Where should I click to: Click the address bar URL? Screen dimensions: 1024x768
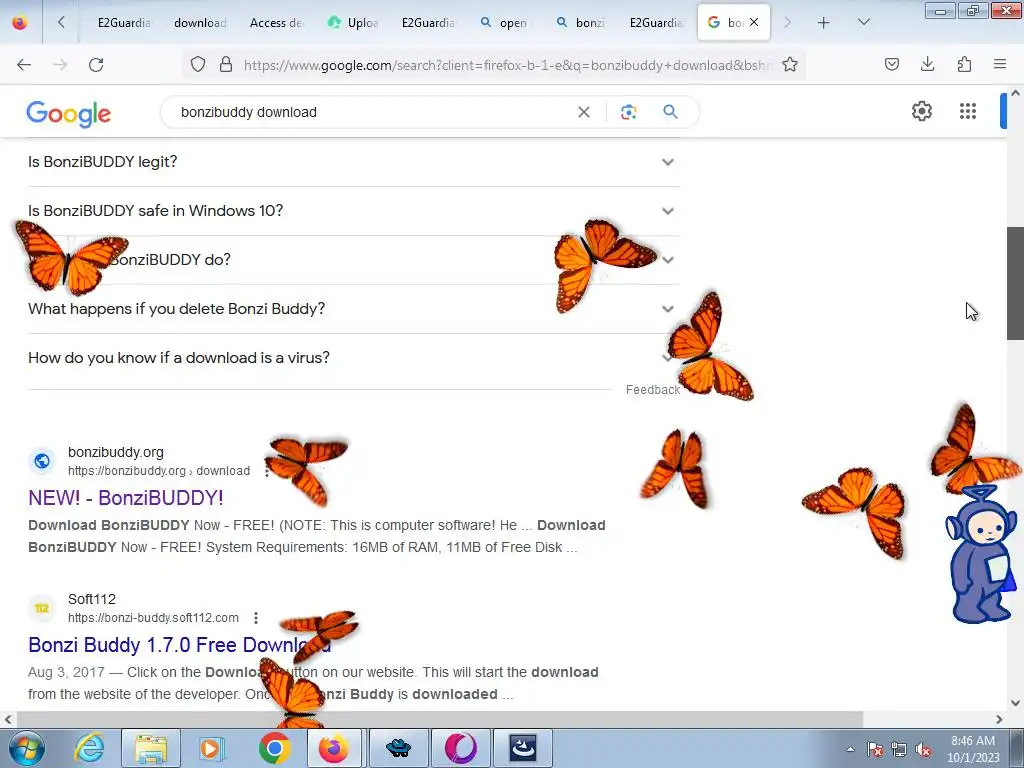point(507,65)
